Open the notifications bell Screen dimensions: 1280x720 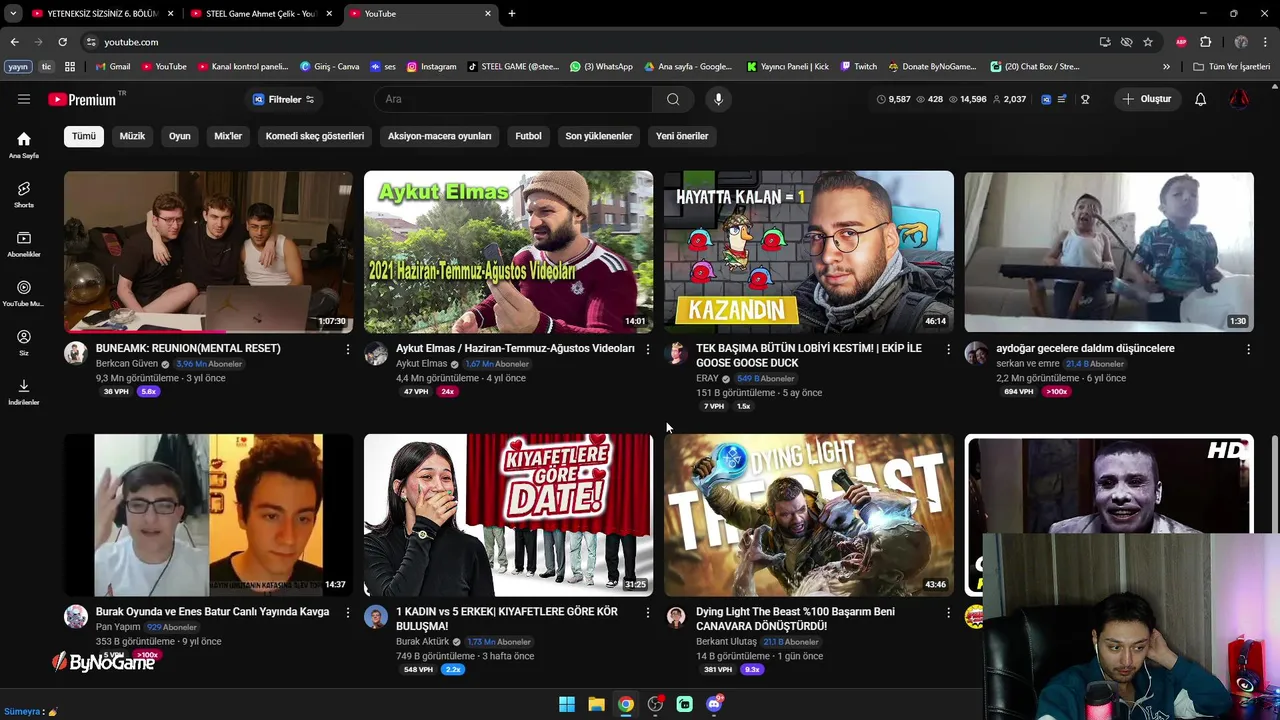click(1201, 99)
